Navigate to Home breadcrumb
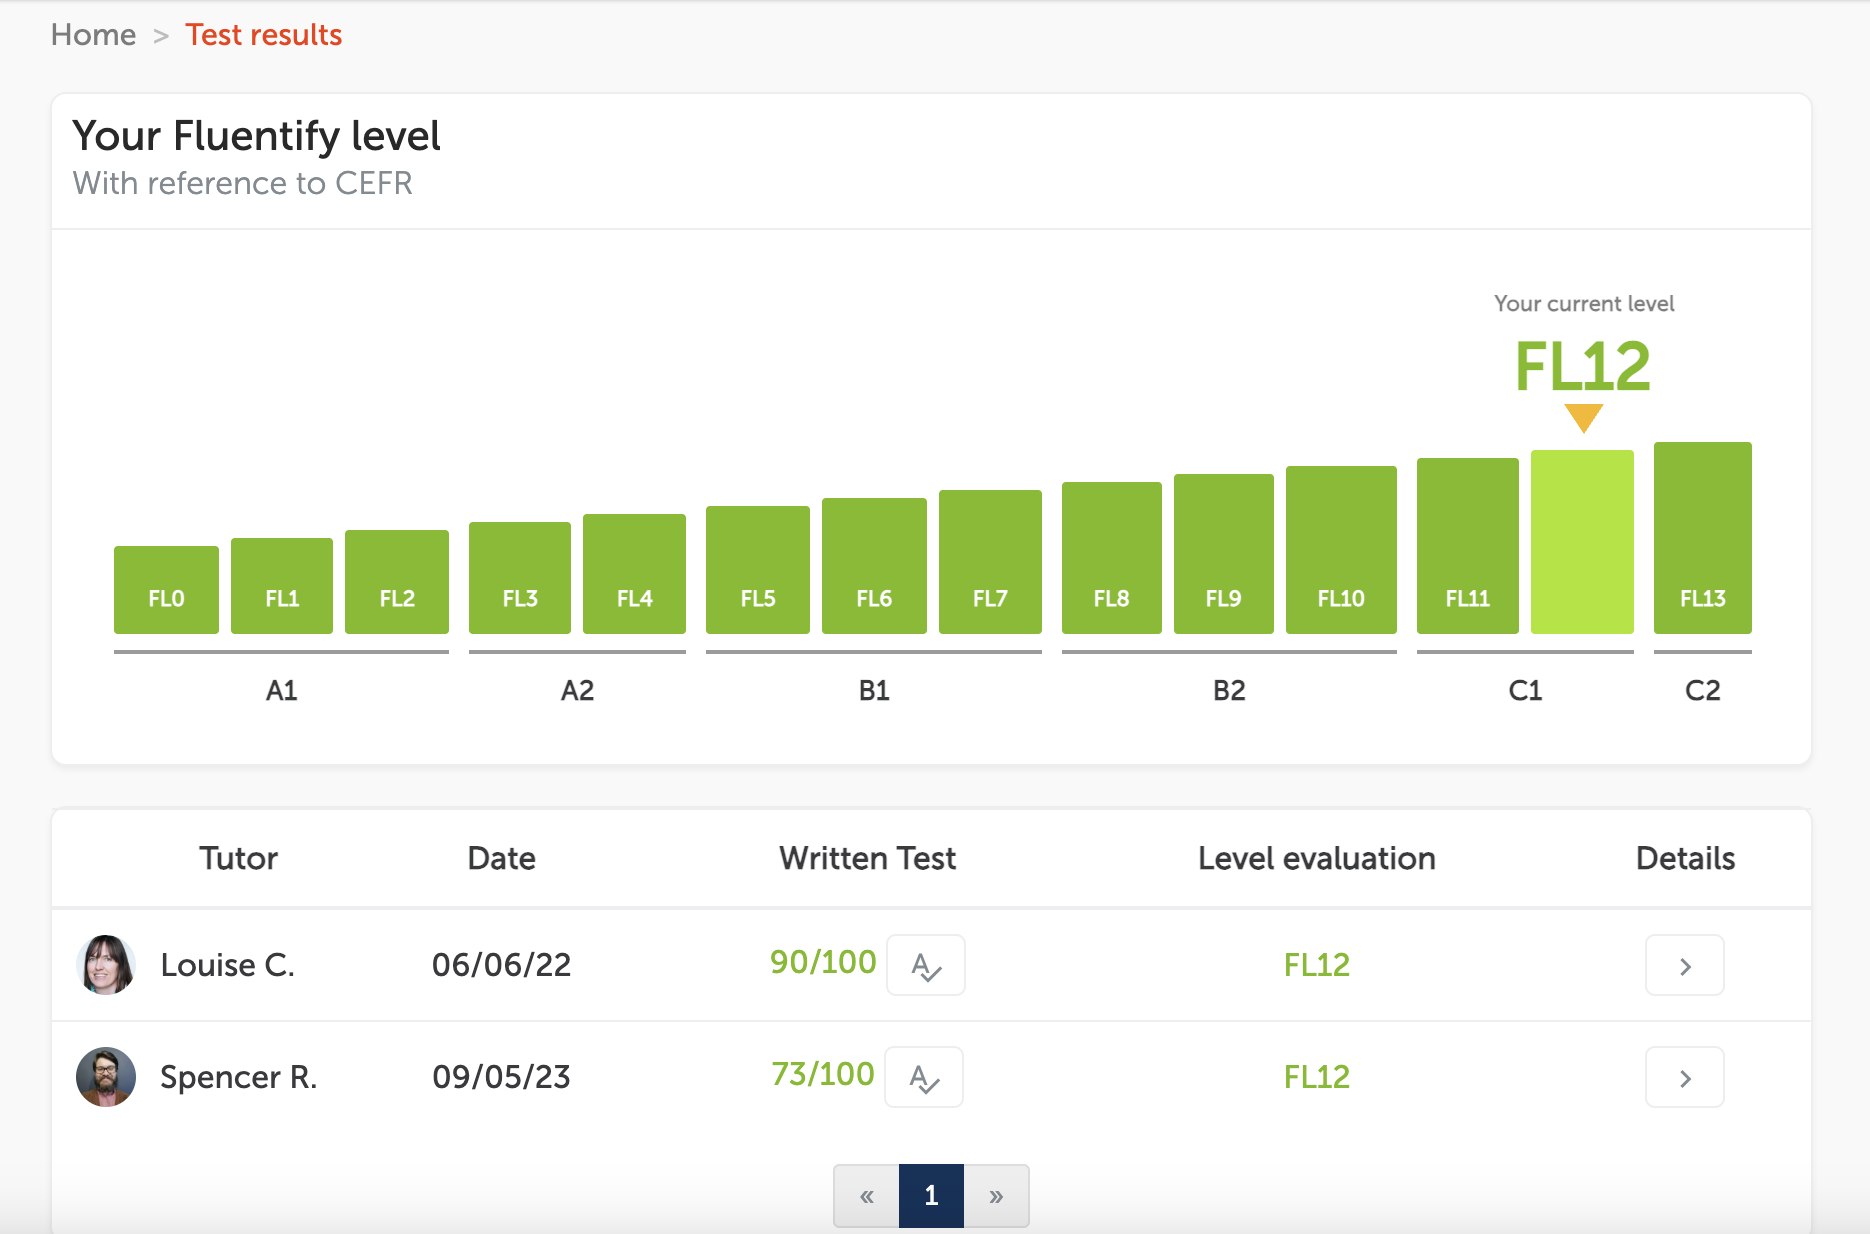The height and width of the screenshot is (1234, 1870). (93, 35)
